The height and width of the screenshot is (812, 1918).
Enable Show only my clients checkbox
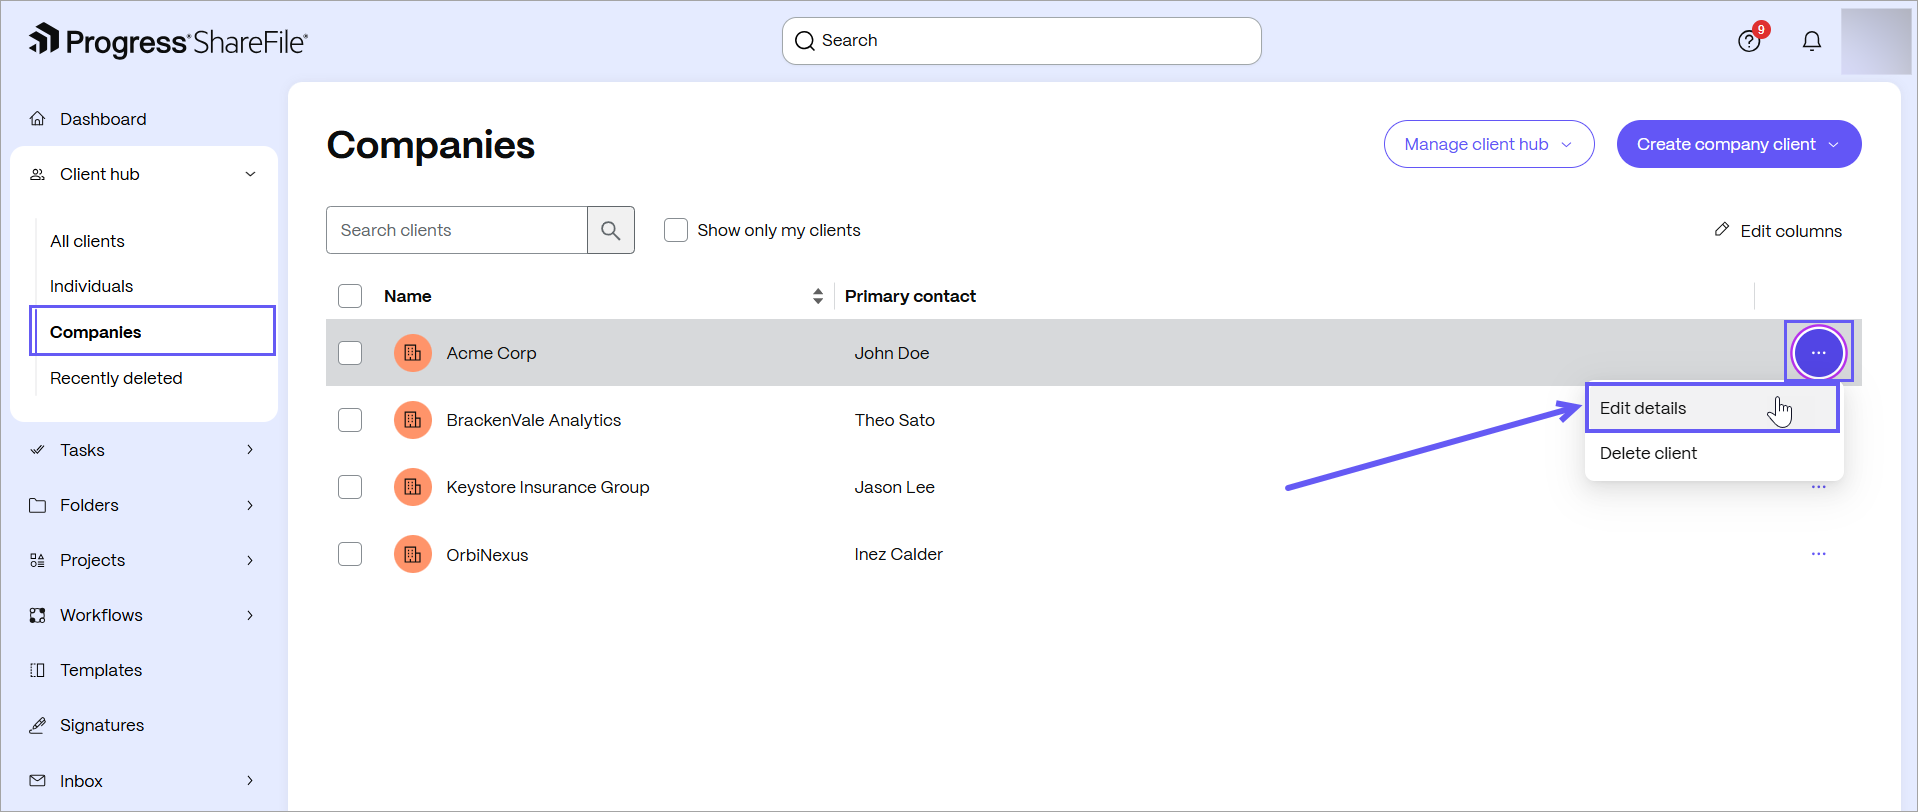[676, 230]
